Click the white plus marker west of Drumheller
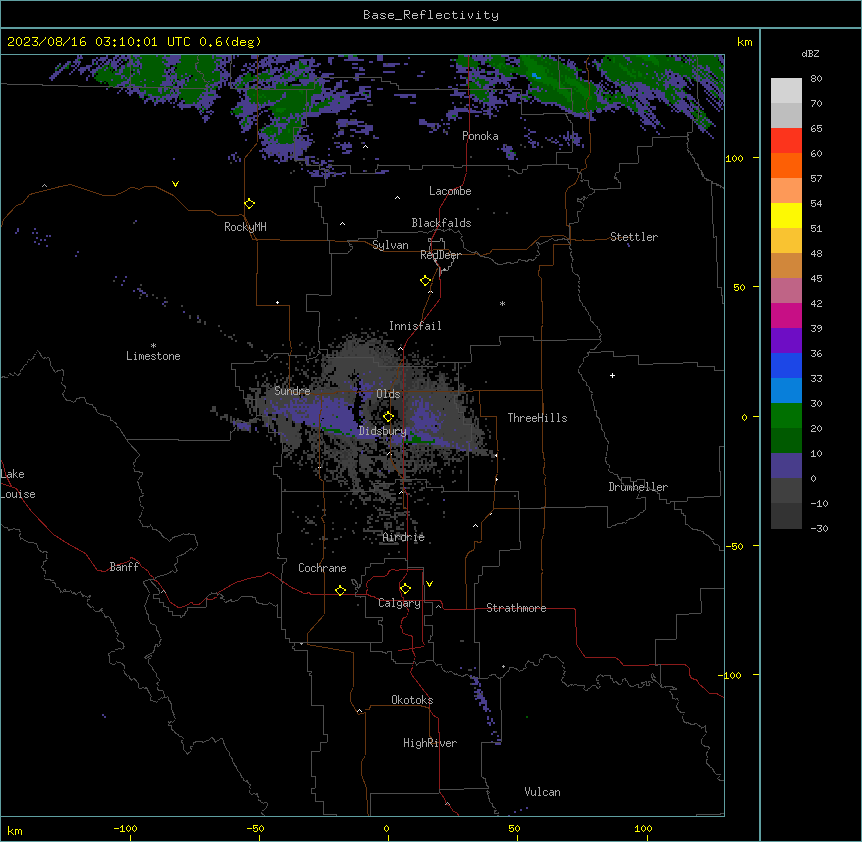862x842 pixels. point(612,375)
